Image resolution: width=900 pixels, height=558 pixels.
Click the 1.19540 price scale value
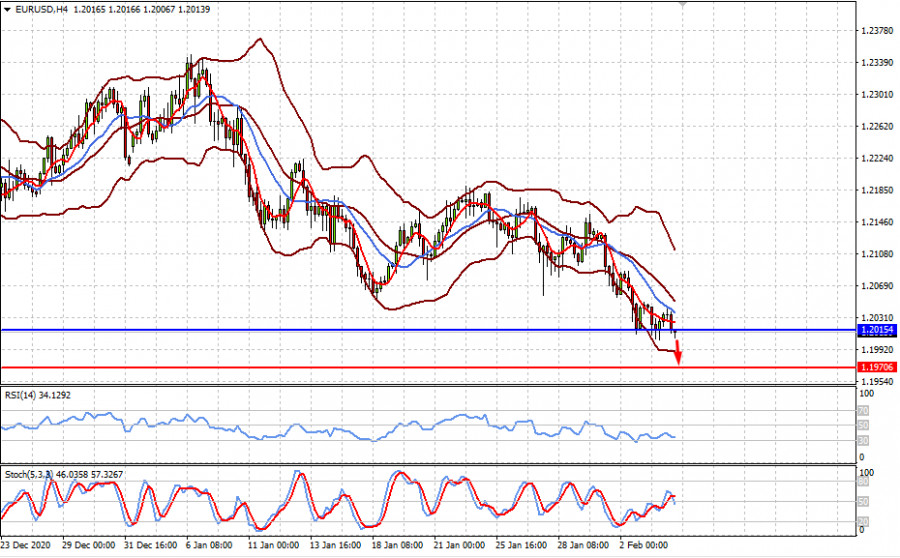pyautogui.click(x=878, y=382)
